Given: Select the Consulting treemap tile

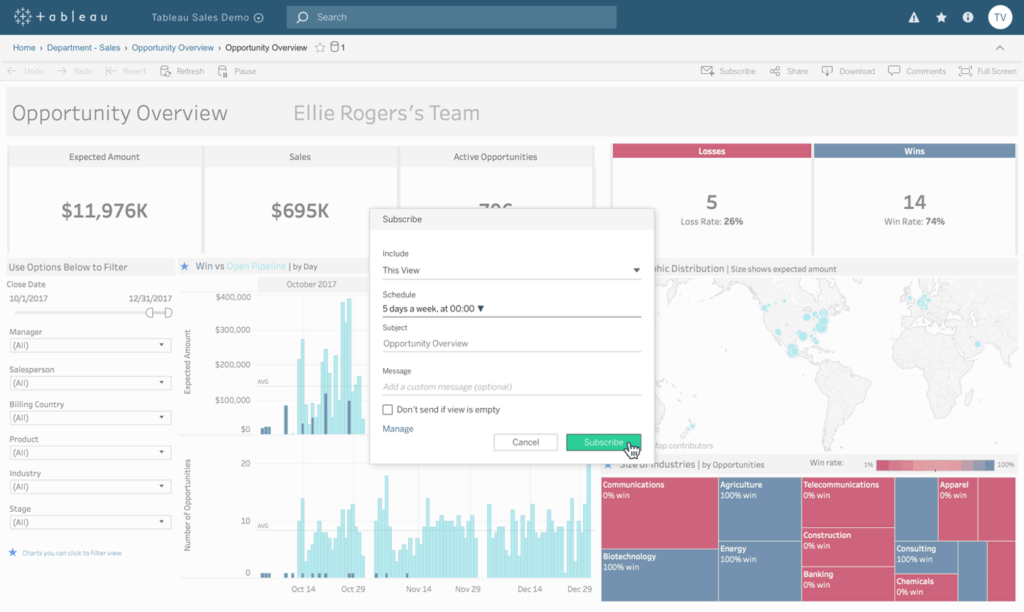Looking at the screenshot, I should tap(926, 557).
